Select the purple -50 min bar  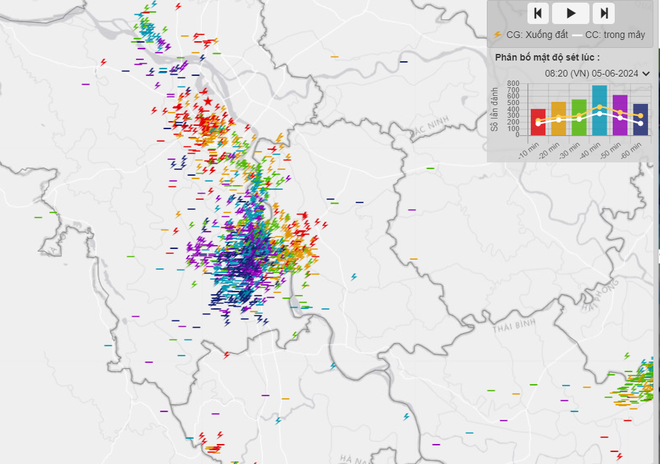point(619,115)
